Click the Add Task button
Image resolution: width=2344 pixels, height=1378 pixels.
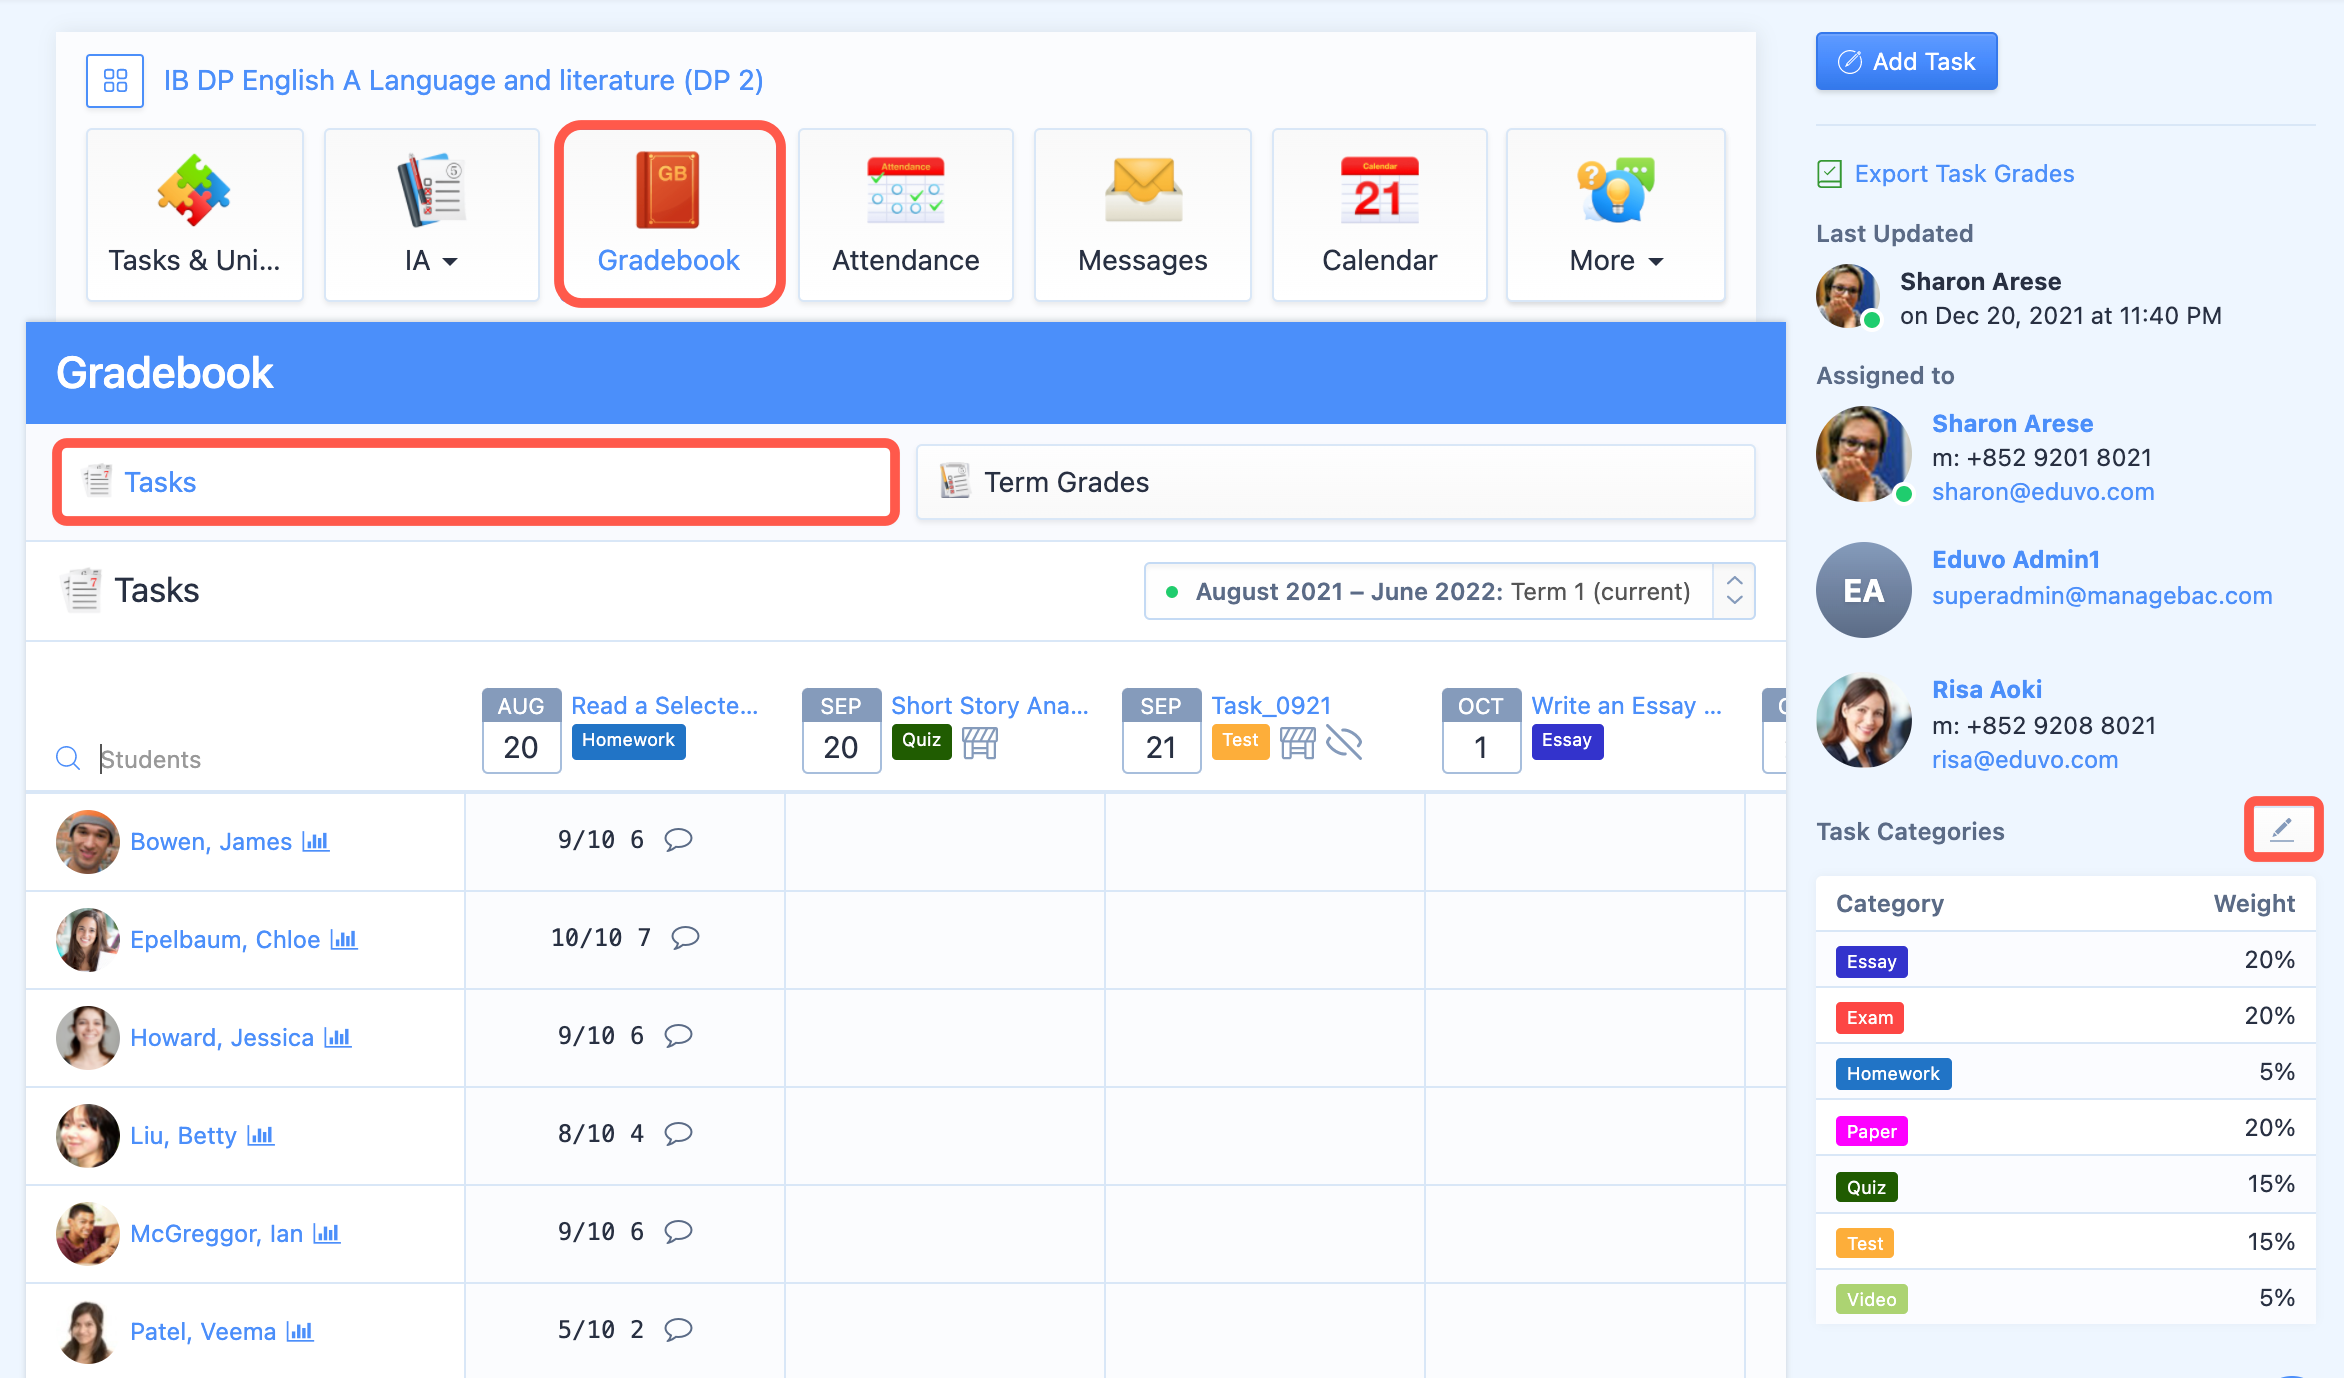pyautogui.click(x=1906, y=61)
